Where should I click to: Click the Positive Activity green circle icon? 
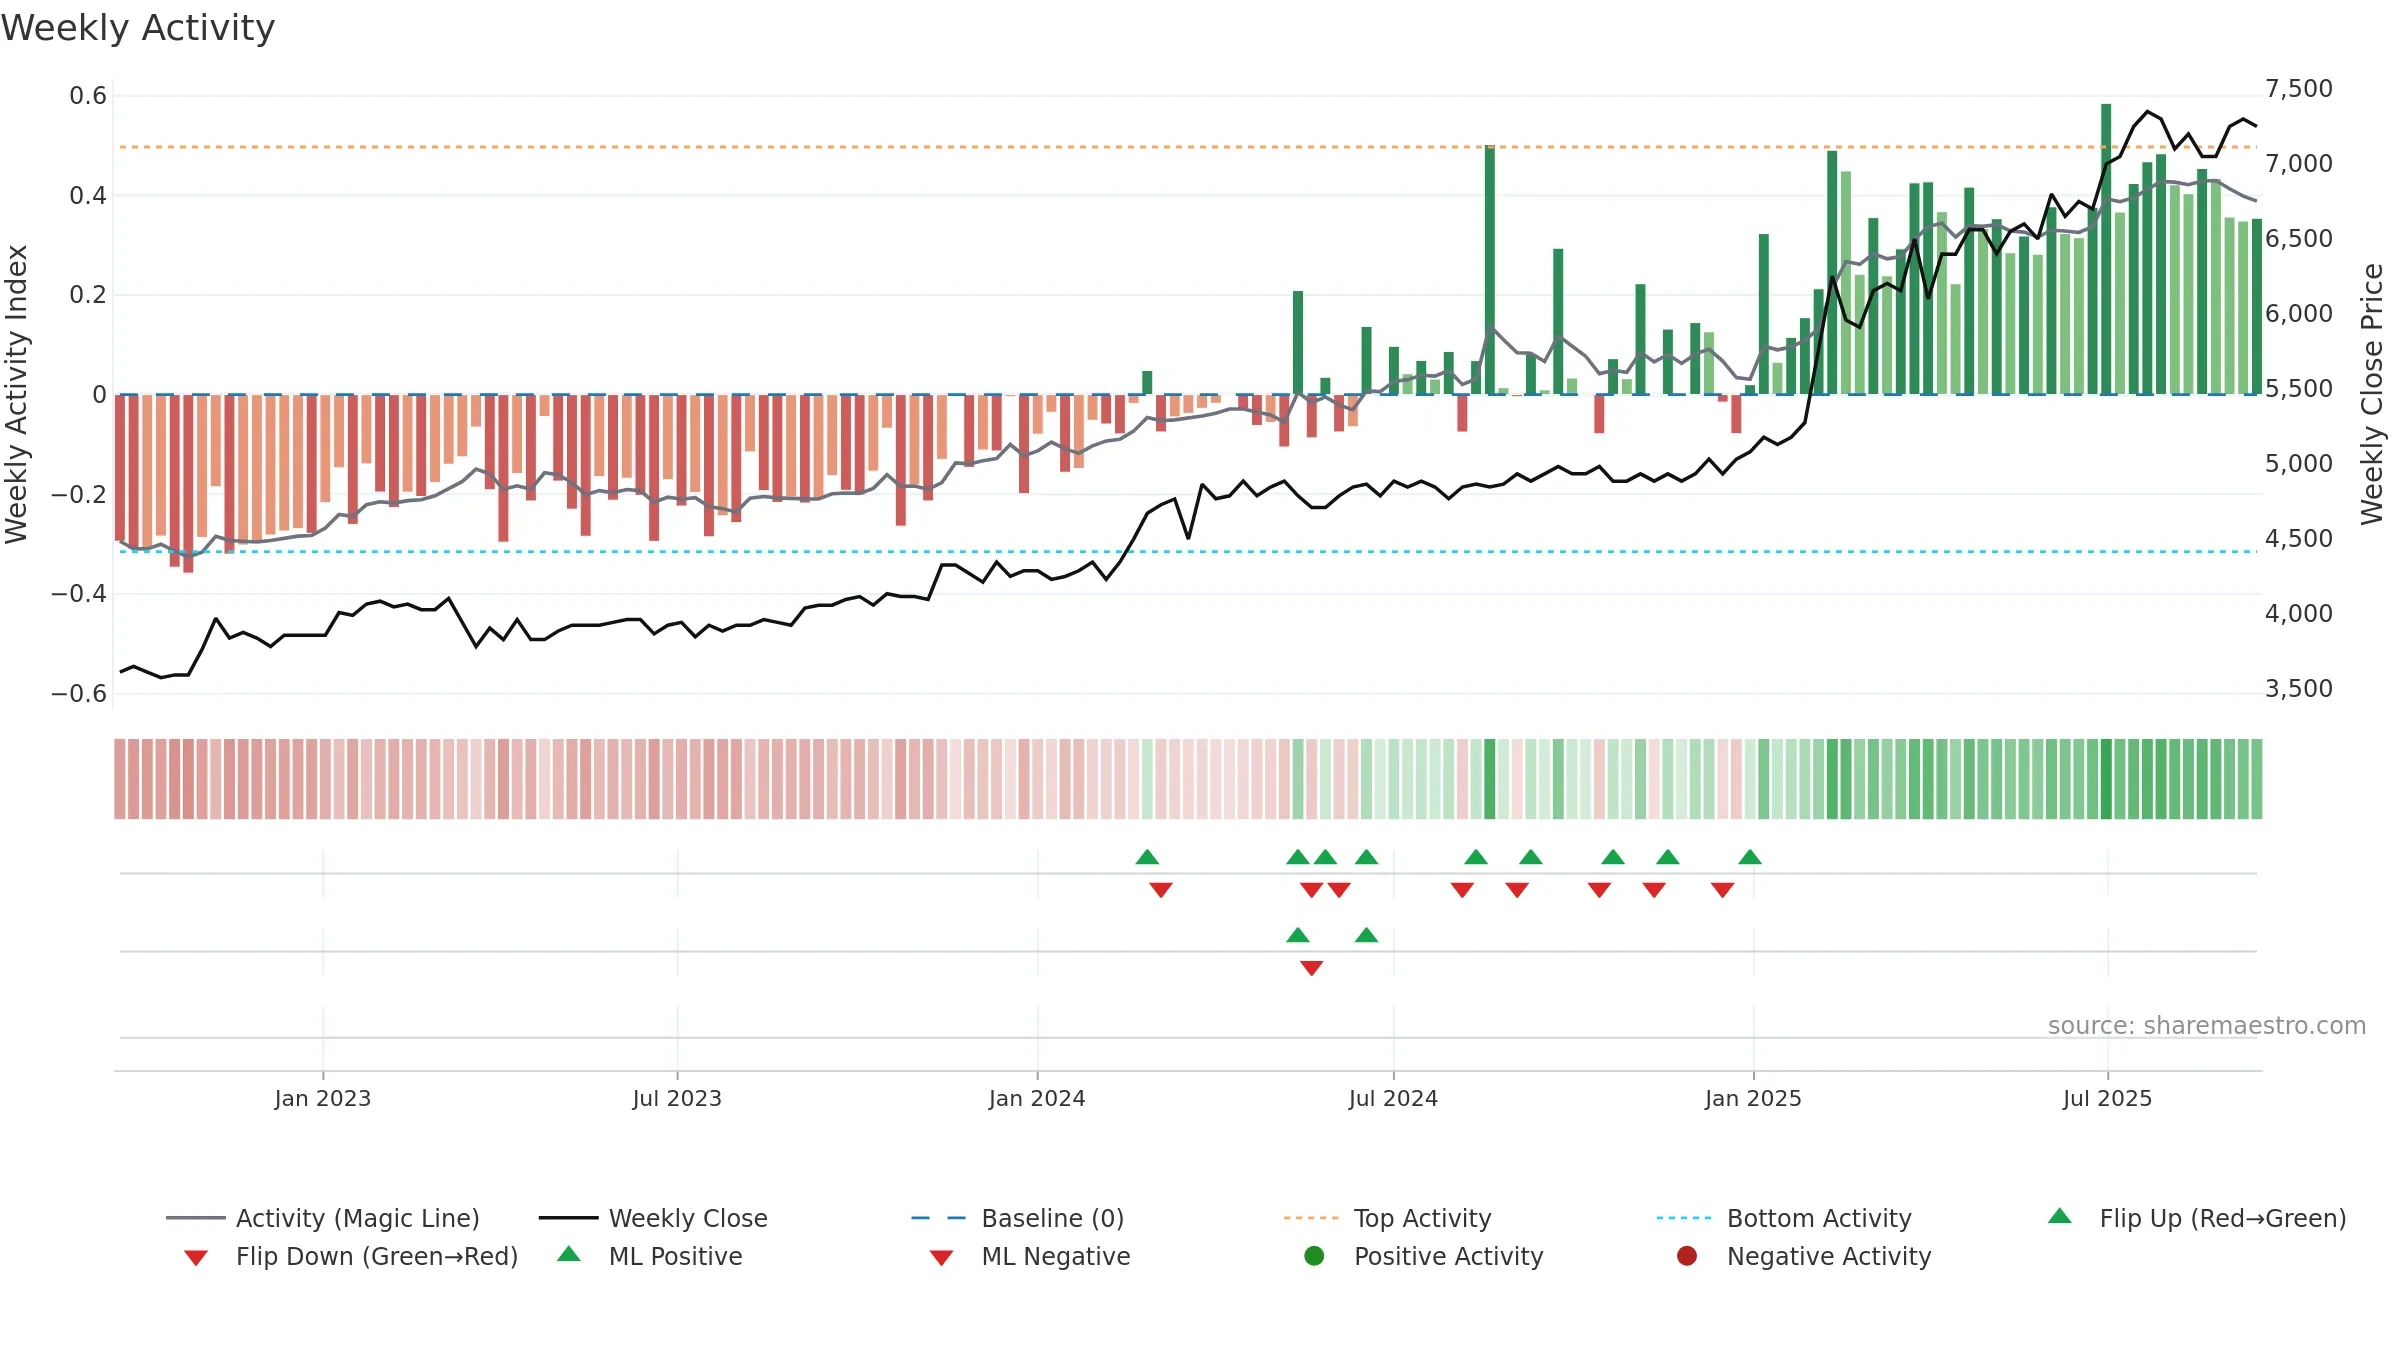[1315, 1255]
